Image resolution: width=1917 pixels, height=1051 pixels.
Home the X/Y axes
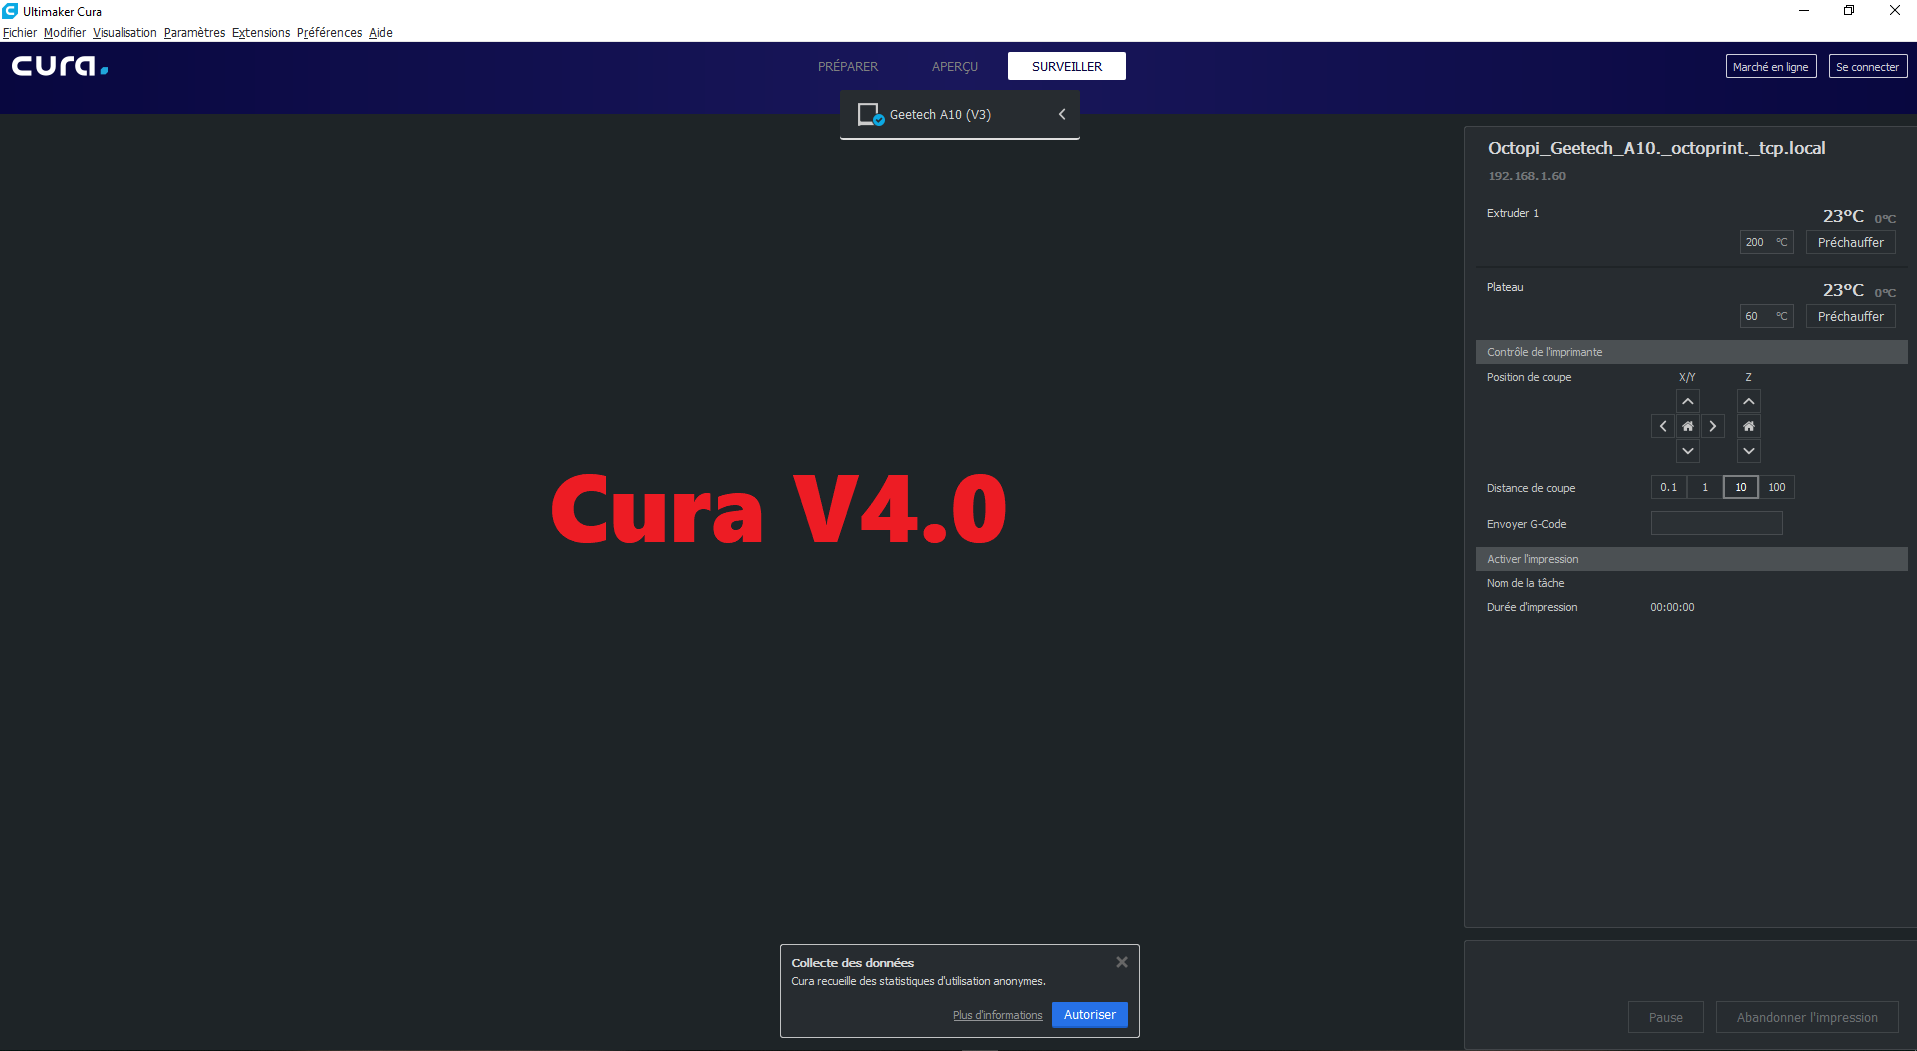click(x=1688, y=426)
